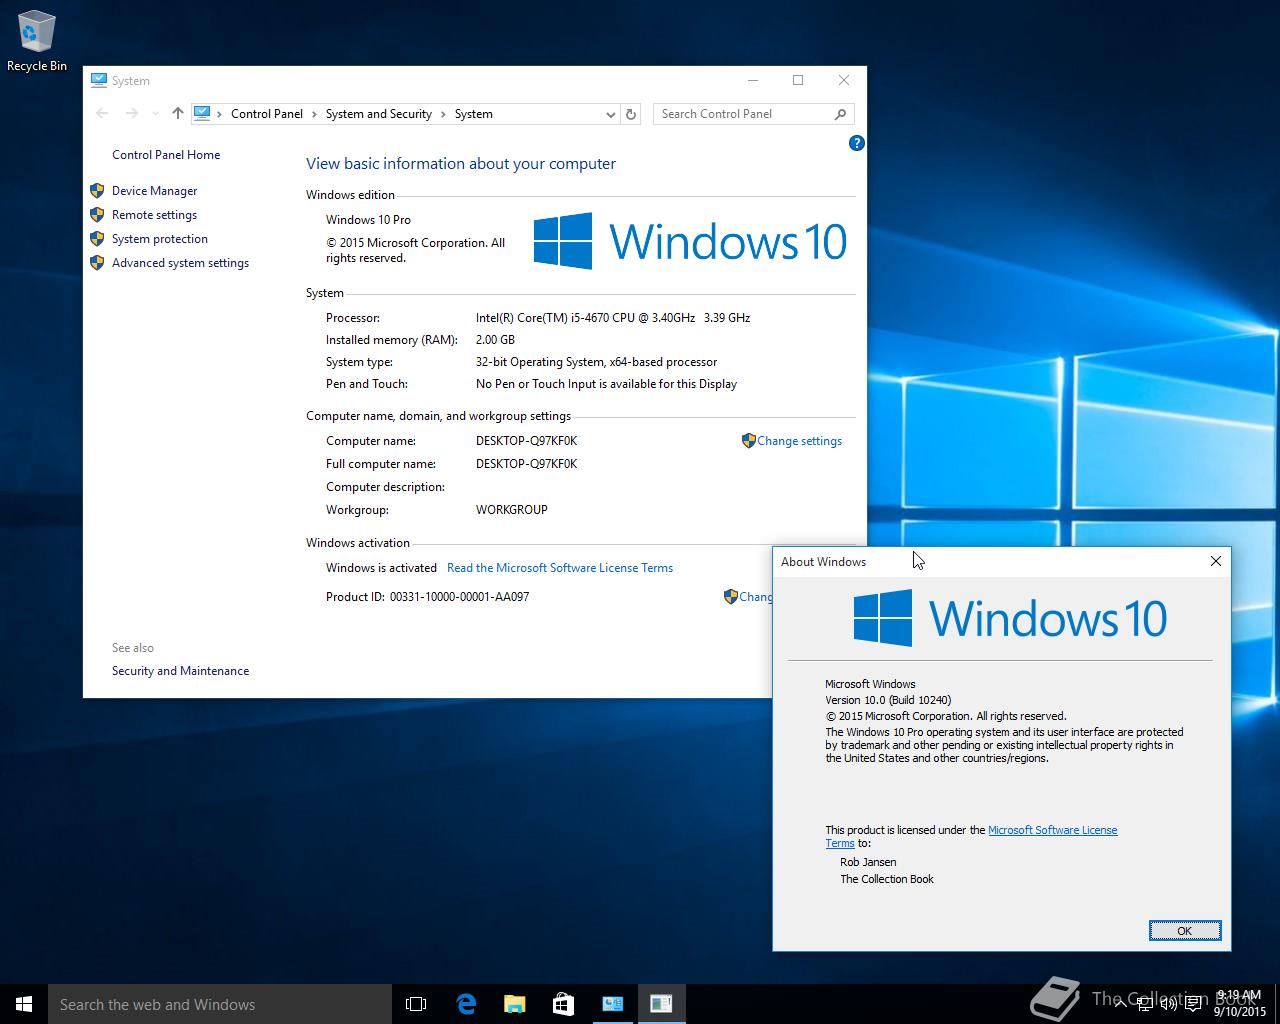Click the OK button in About Windows
Image resolution: width=1280 pixels, height=1024 pixels.
pyautogui.click(x=1185, y=931)
